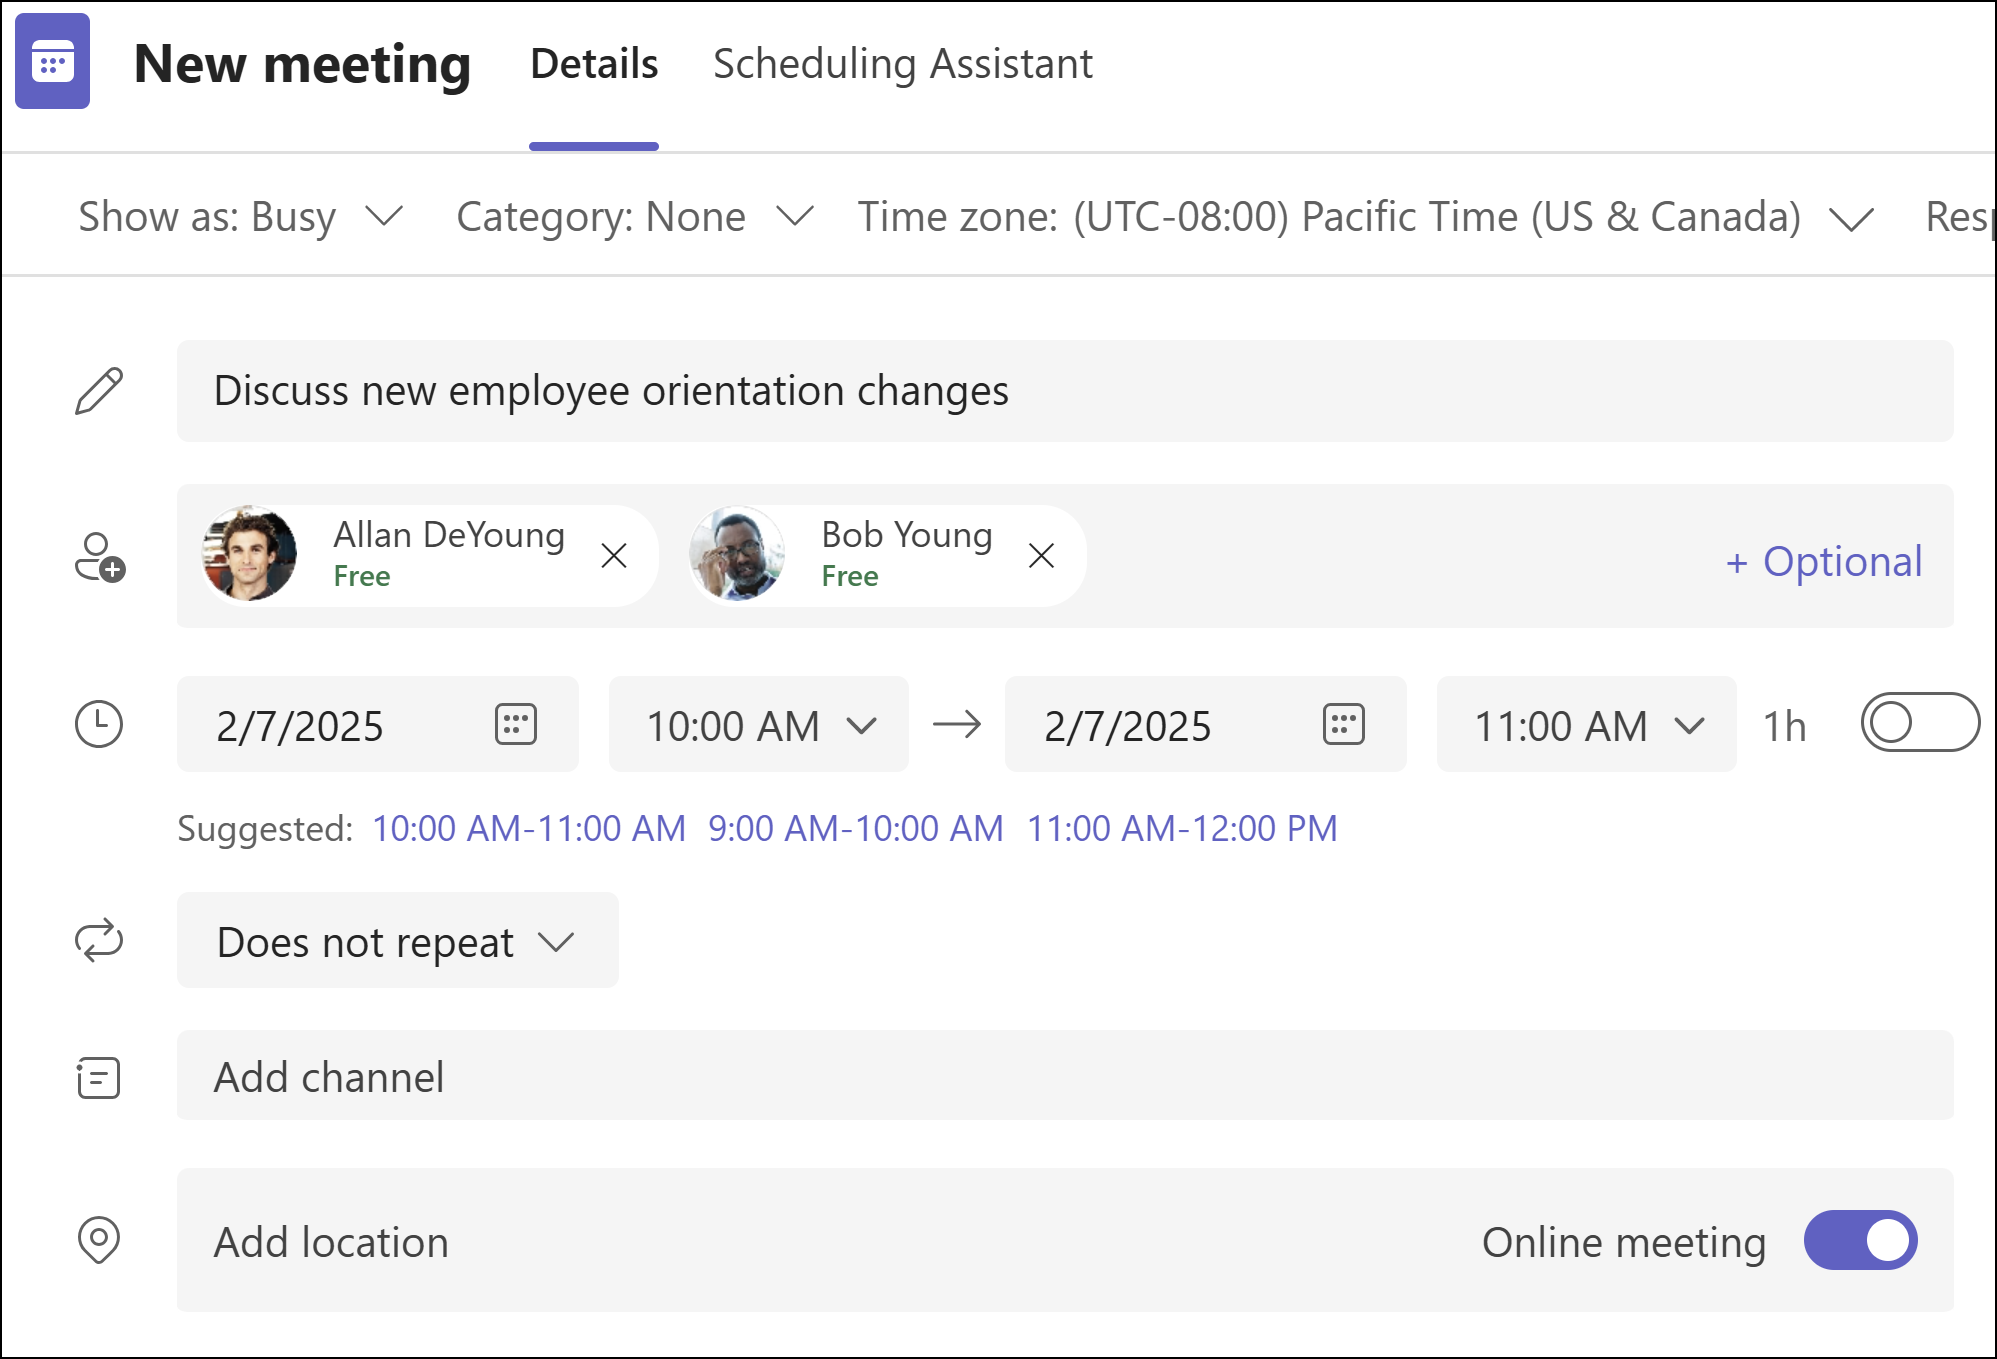Image resolution: width=1997 pixels, height=1359 pixels.
Task: Click the Teams calendar logo top left
Action: pyautogui.click(x=54, y=63)
